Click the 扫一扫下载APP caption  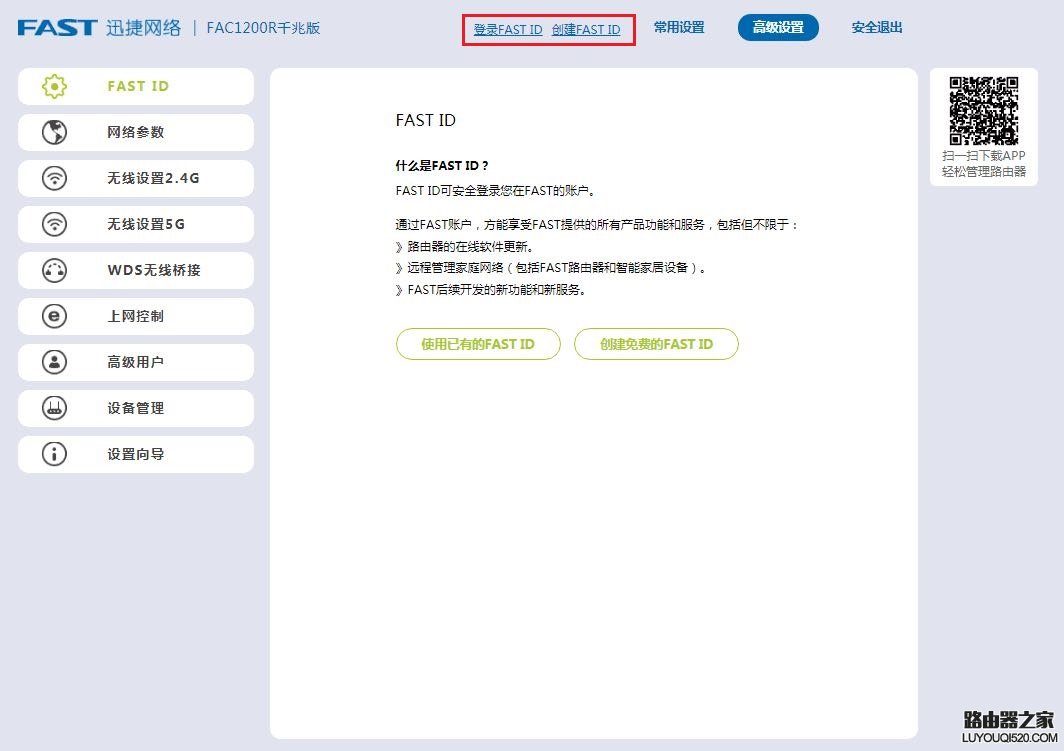coord(983,155)
